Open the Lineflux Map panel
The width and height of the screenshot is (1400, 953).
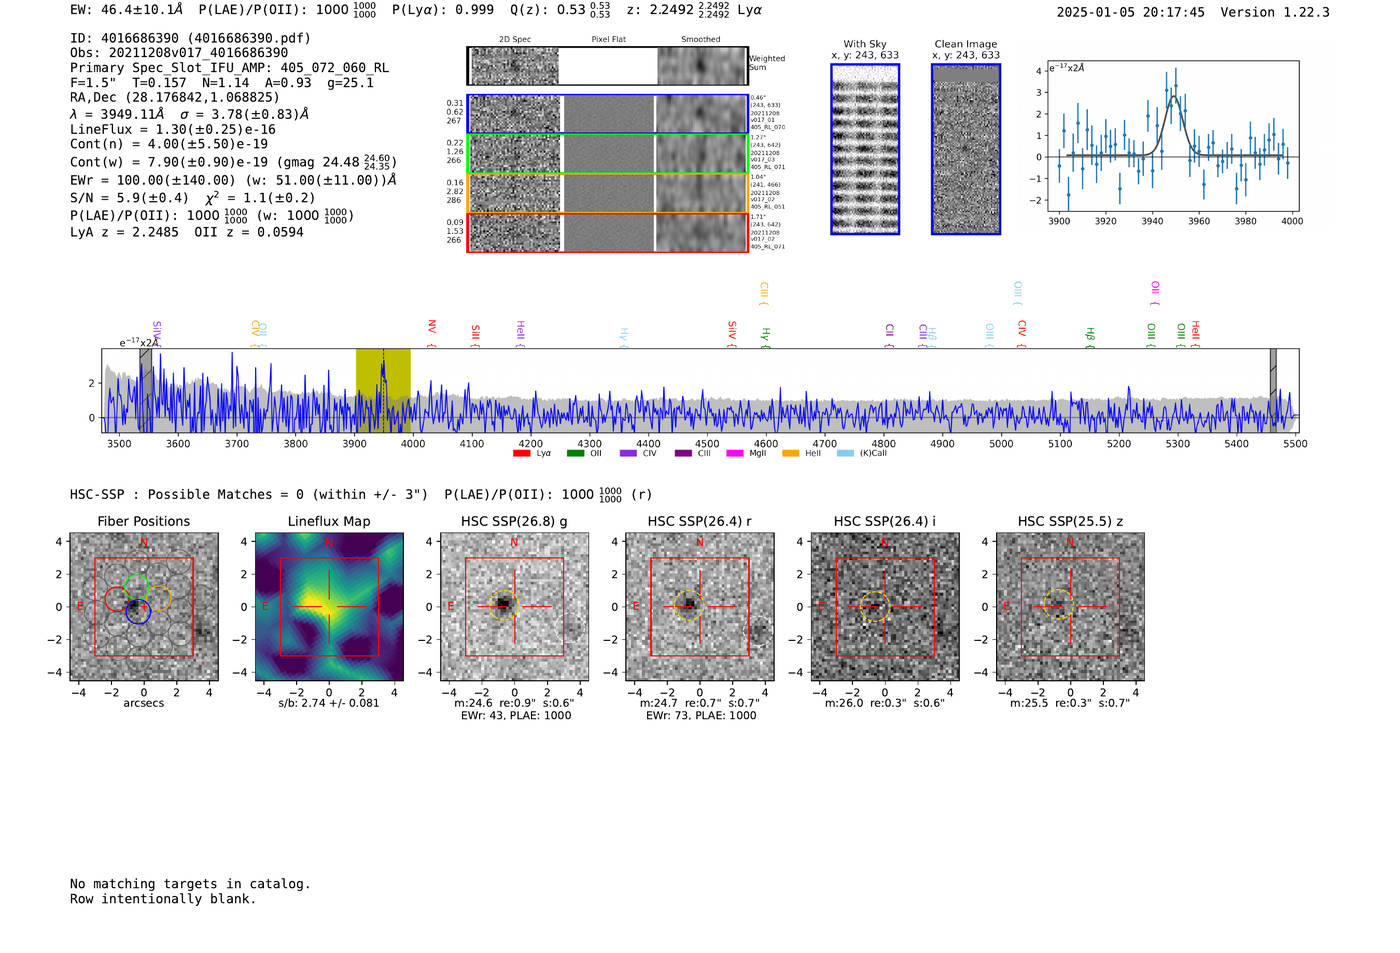click(329, 607)
